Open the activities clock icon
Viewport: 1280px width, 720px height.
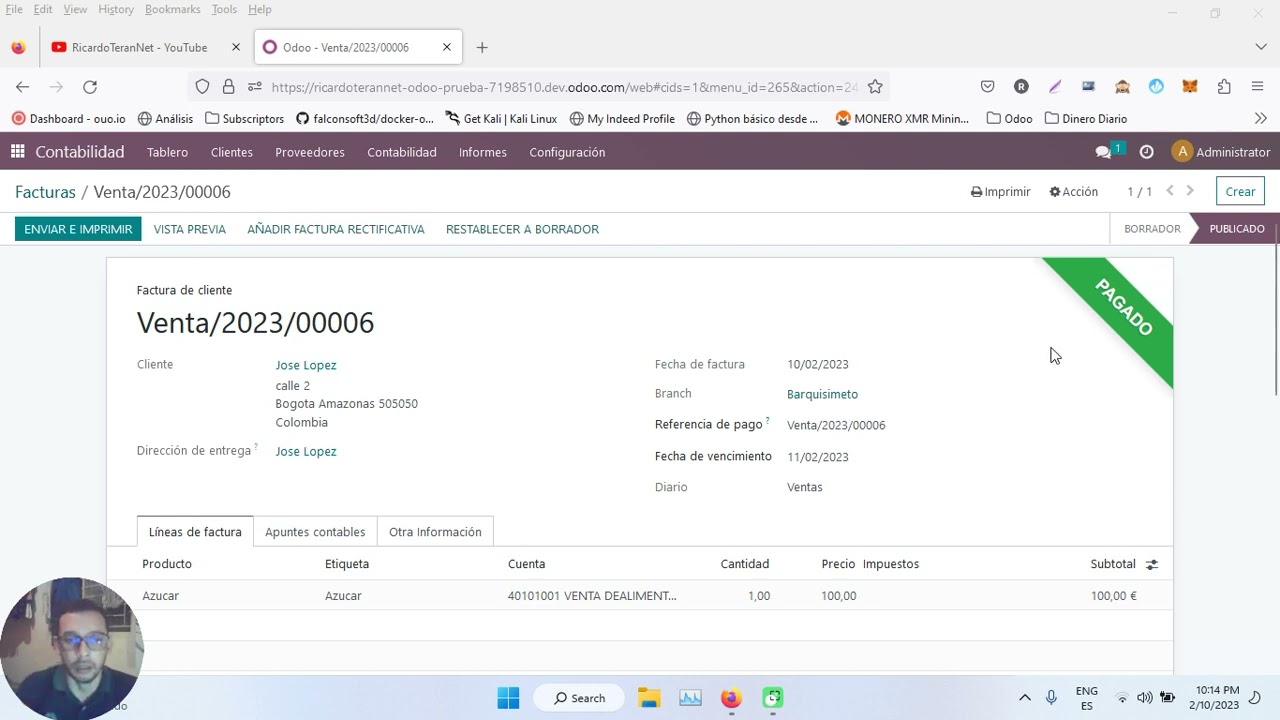pyautogui.click(x=1147, y=152)
